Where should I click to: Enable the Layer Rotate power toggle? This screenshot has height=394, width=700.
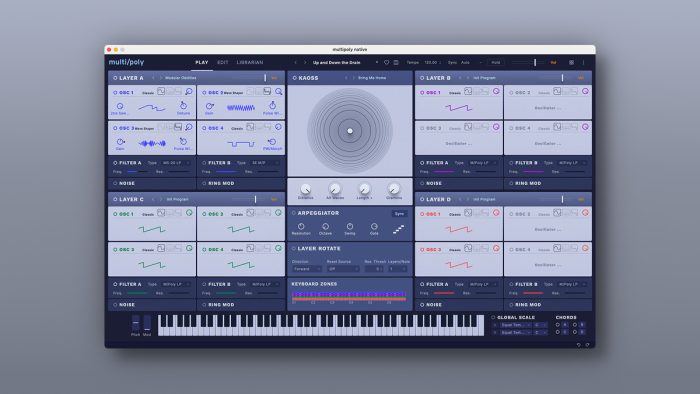pyautogui.click(x=293, y=249)
